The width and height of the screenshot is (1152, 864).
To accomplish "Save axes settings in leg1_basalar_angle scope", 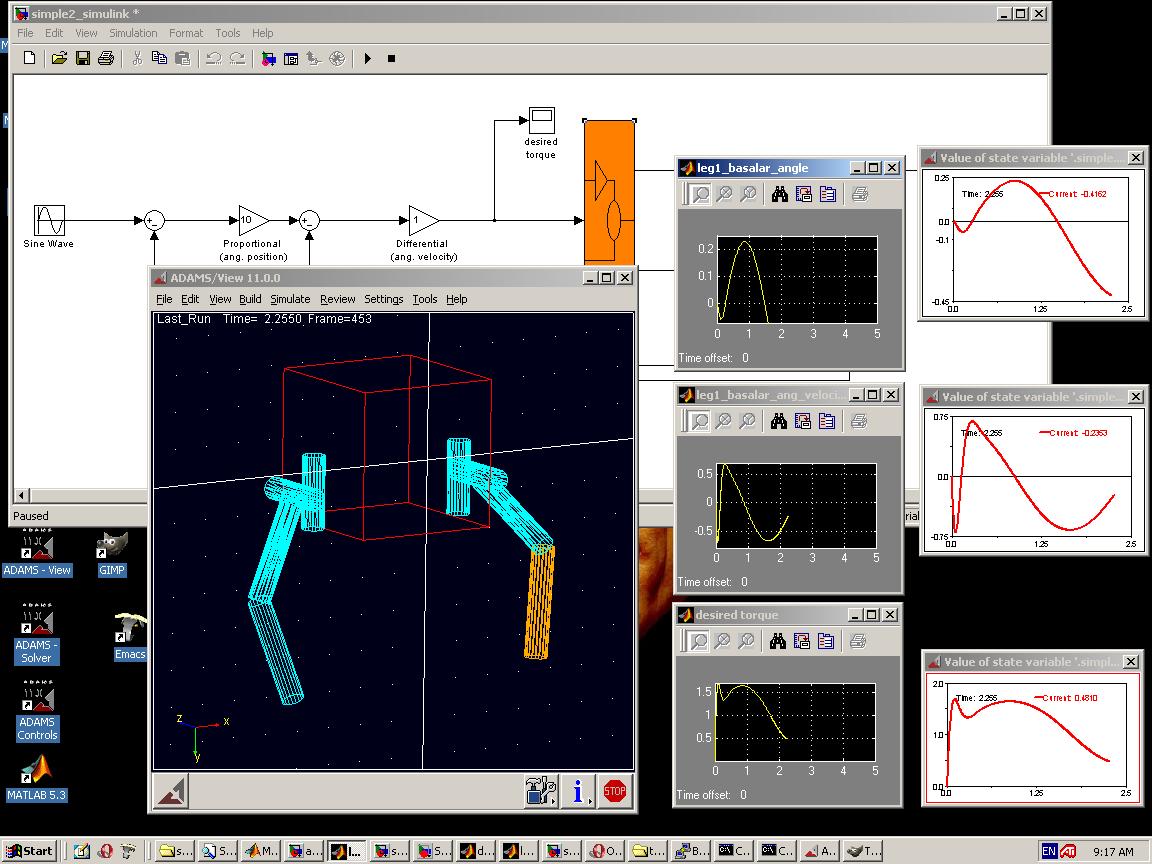I will pos(804,194).
